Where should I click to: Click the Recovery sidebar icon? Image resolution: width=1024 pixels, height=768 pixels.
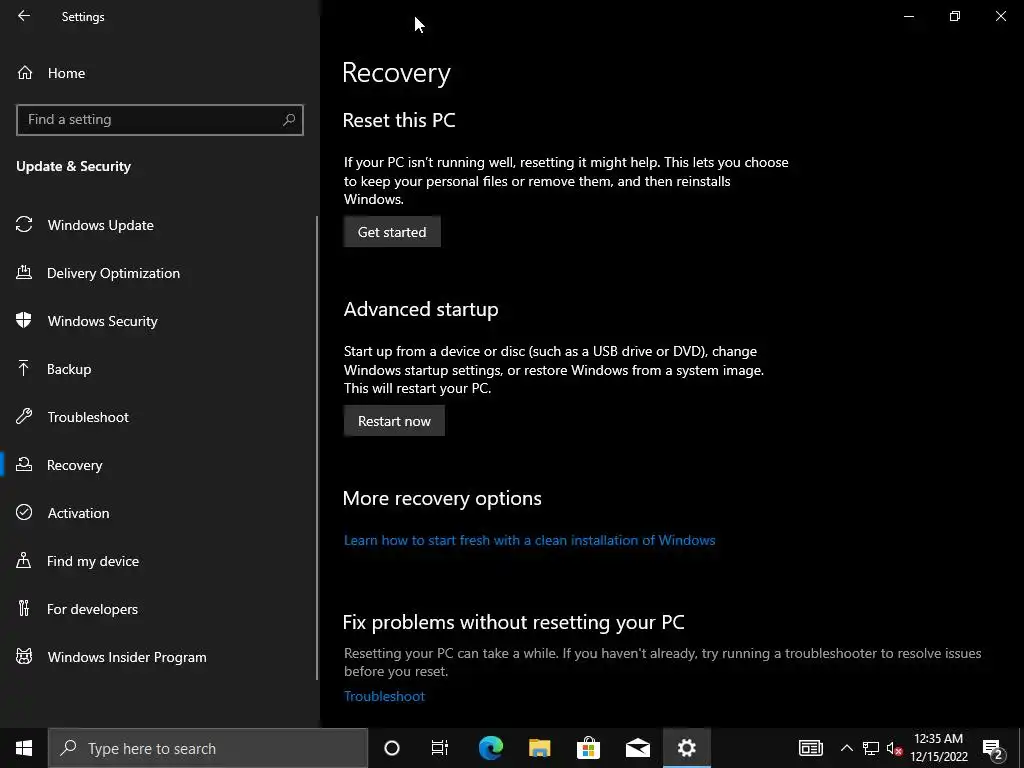click(24, 464)
